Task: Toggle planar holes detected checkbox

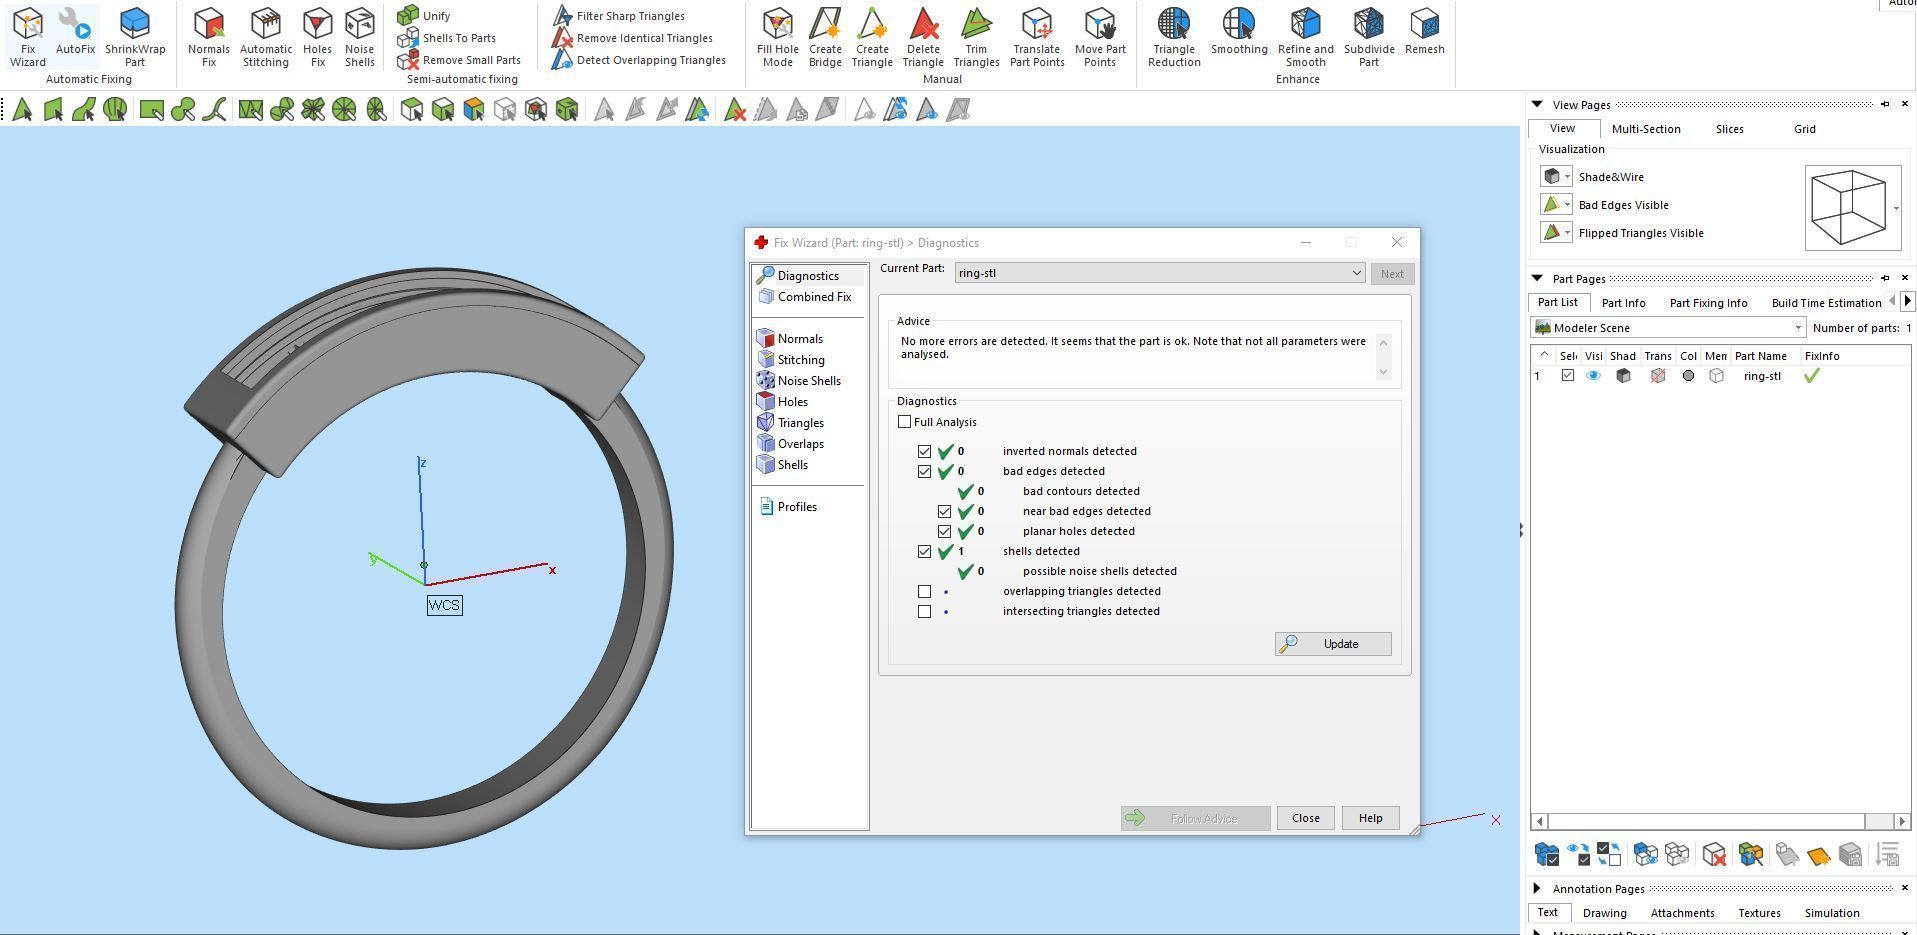Action: click(945, 531)
